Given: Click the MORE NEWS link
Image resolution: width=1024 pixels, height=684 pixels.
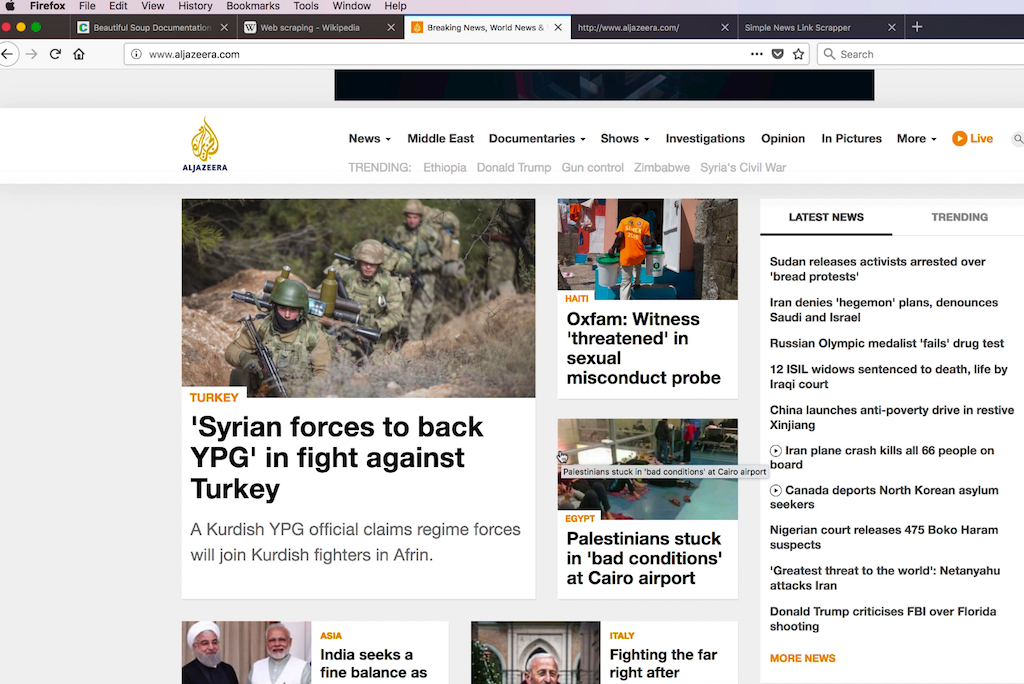Looking at the screenshot, I should click(x=802, y=658).
